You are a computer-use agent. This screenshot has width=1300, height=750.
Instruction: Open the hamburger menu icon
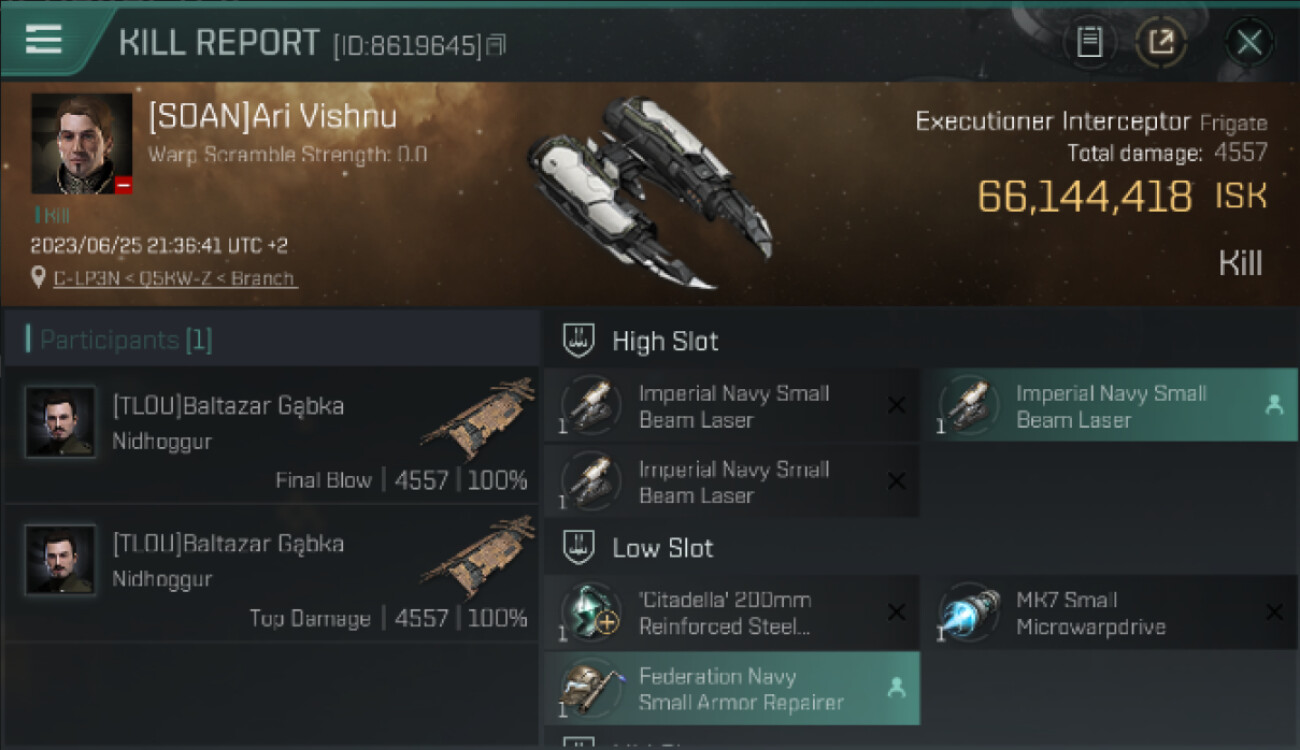point(44,40)
